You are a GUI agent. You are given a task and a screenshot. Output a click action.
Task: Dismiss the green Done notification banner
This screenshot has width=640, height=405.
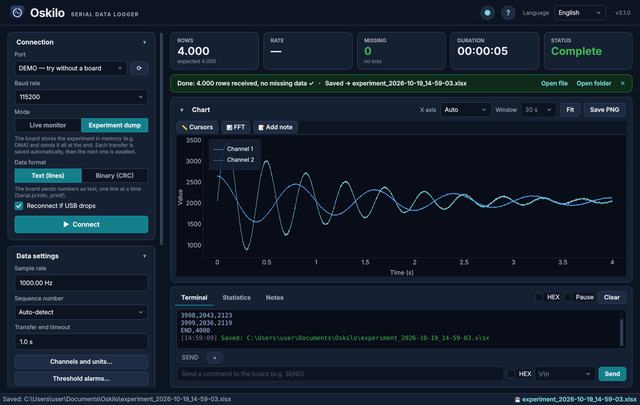pos(622,83)
